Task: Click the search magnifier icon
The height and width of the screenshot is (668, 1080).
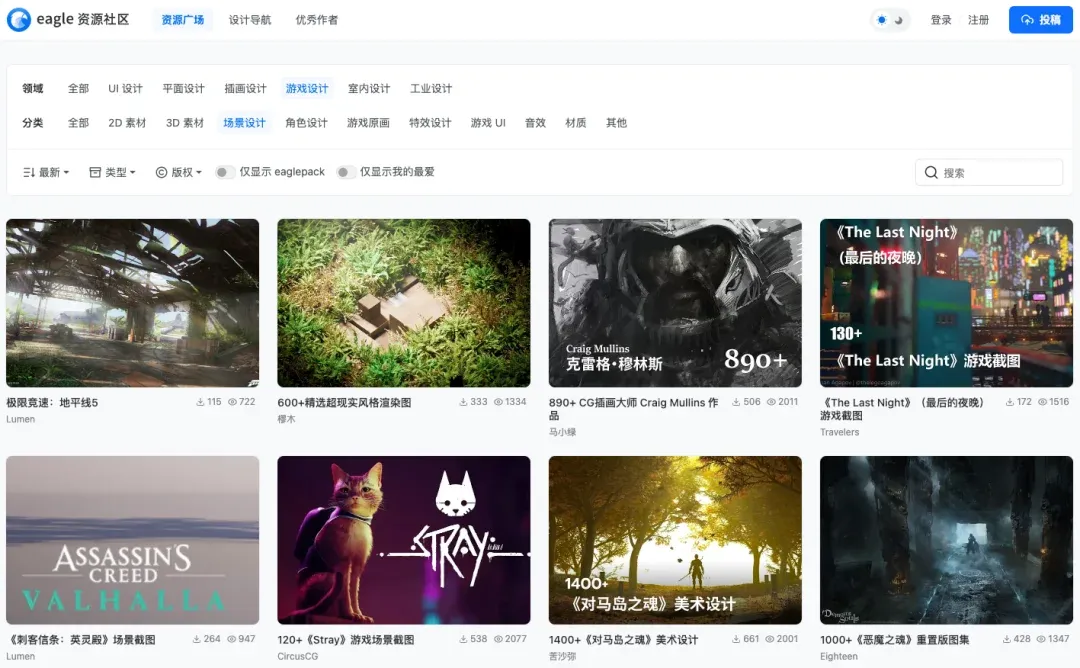Action: (931, 172)
